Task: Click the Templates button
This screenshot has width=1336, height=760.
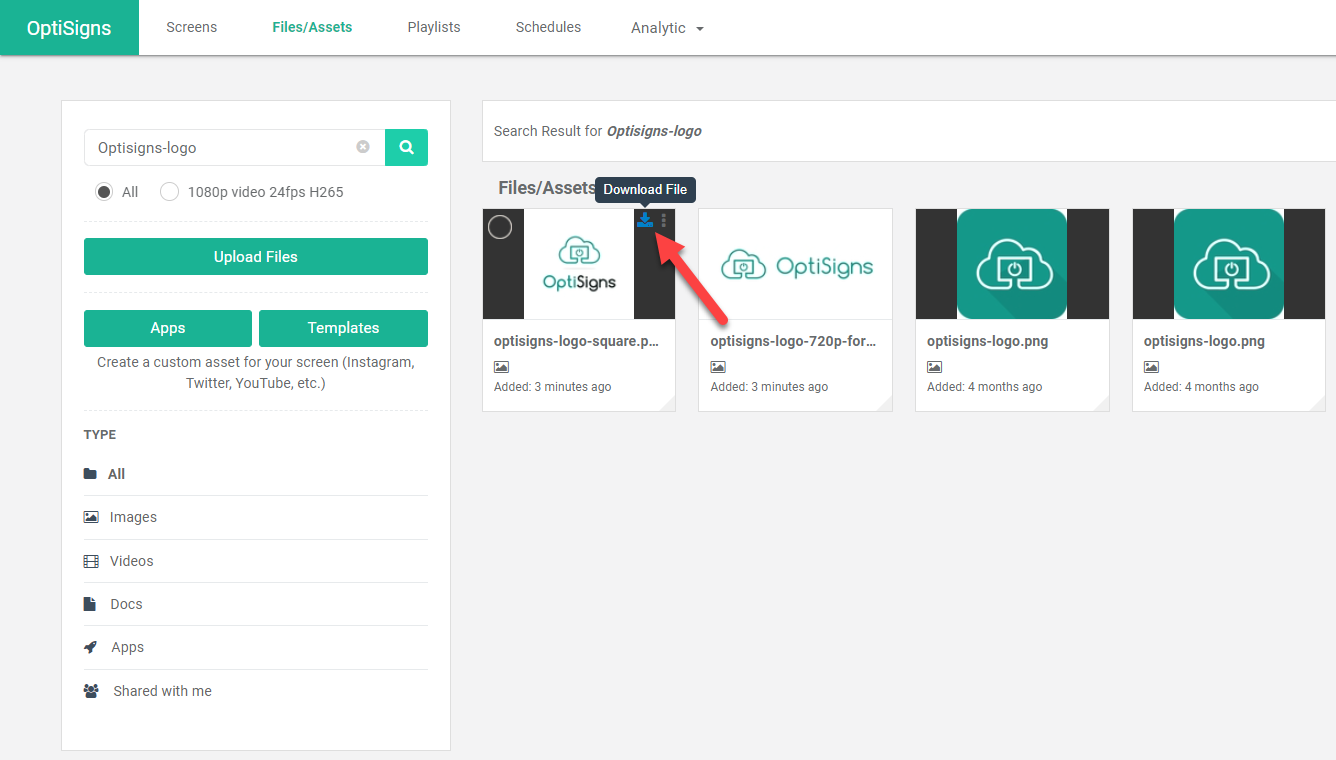Action: [343, 328]
